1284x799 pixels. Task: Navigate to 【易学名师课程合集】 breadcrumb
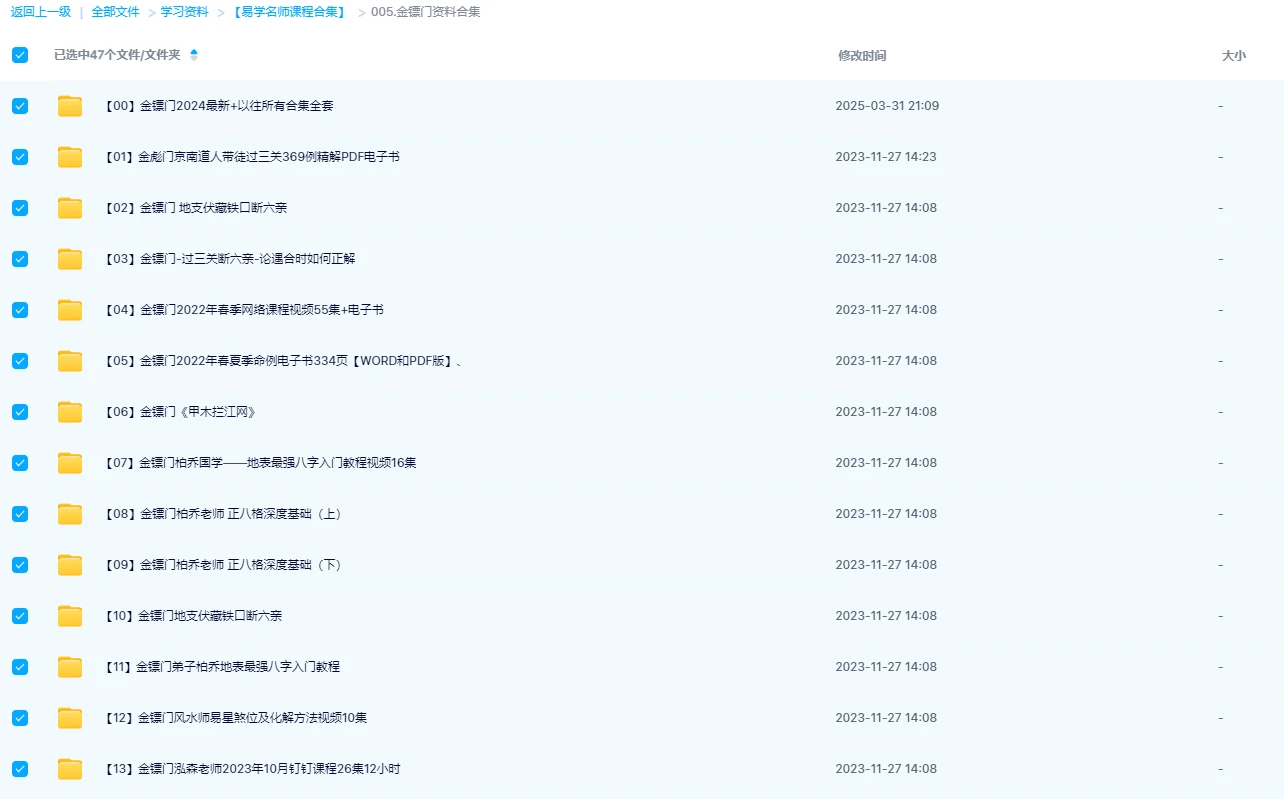pyautogui.click(x=287, y=12)
